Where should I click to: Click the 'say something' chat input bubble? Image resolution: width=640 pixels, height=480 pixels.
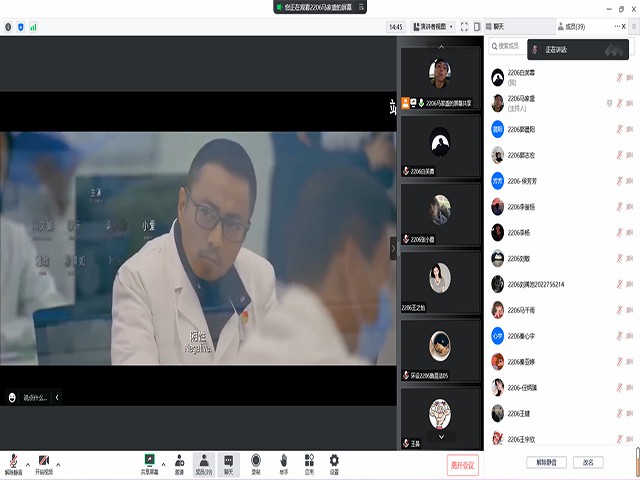[x=35, y=398]
